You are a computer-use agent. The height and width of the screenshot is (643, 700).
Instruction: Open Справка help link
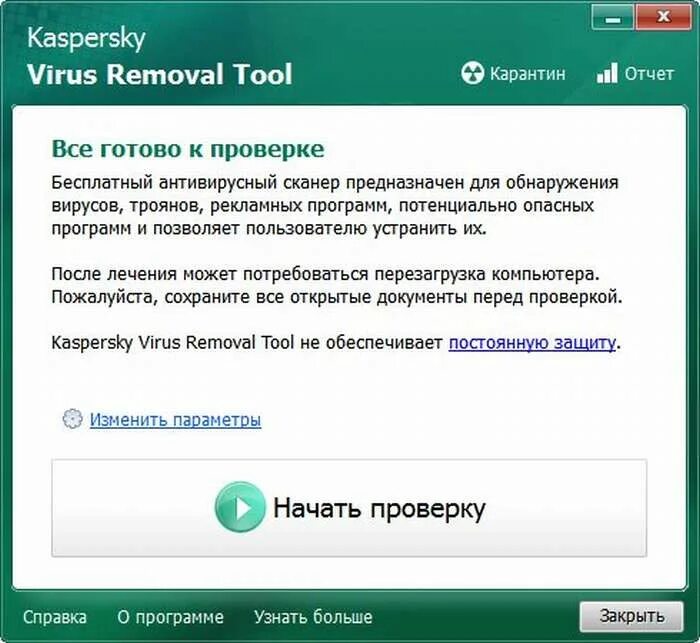pyautogui.click(x=54, y=617)
